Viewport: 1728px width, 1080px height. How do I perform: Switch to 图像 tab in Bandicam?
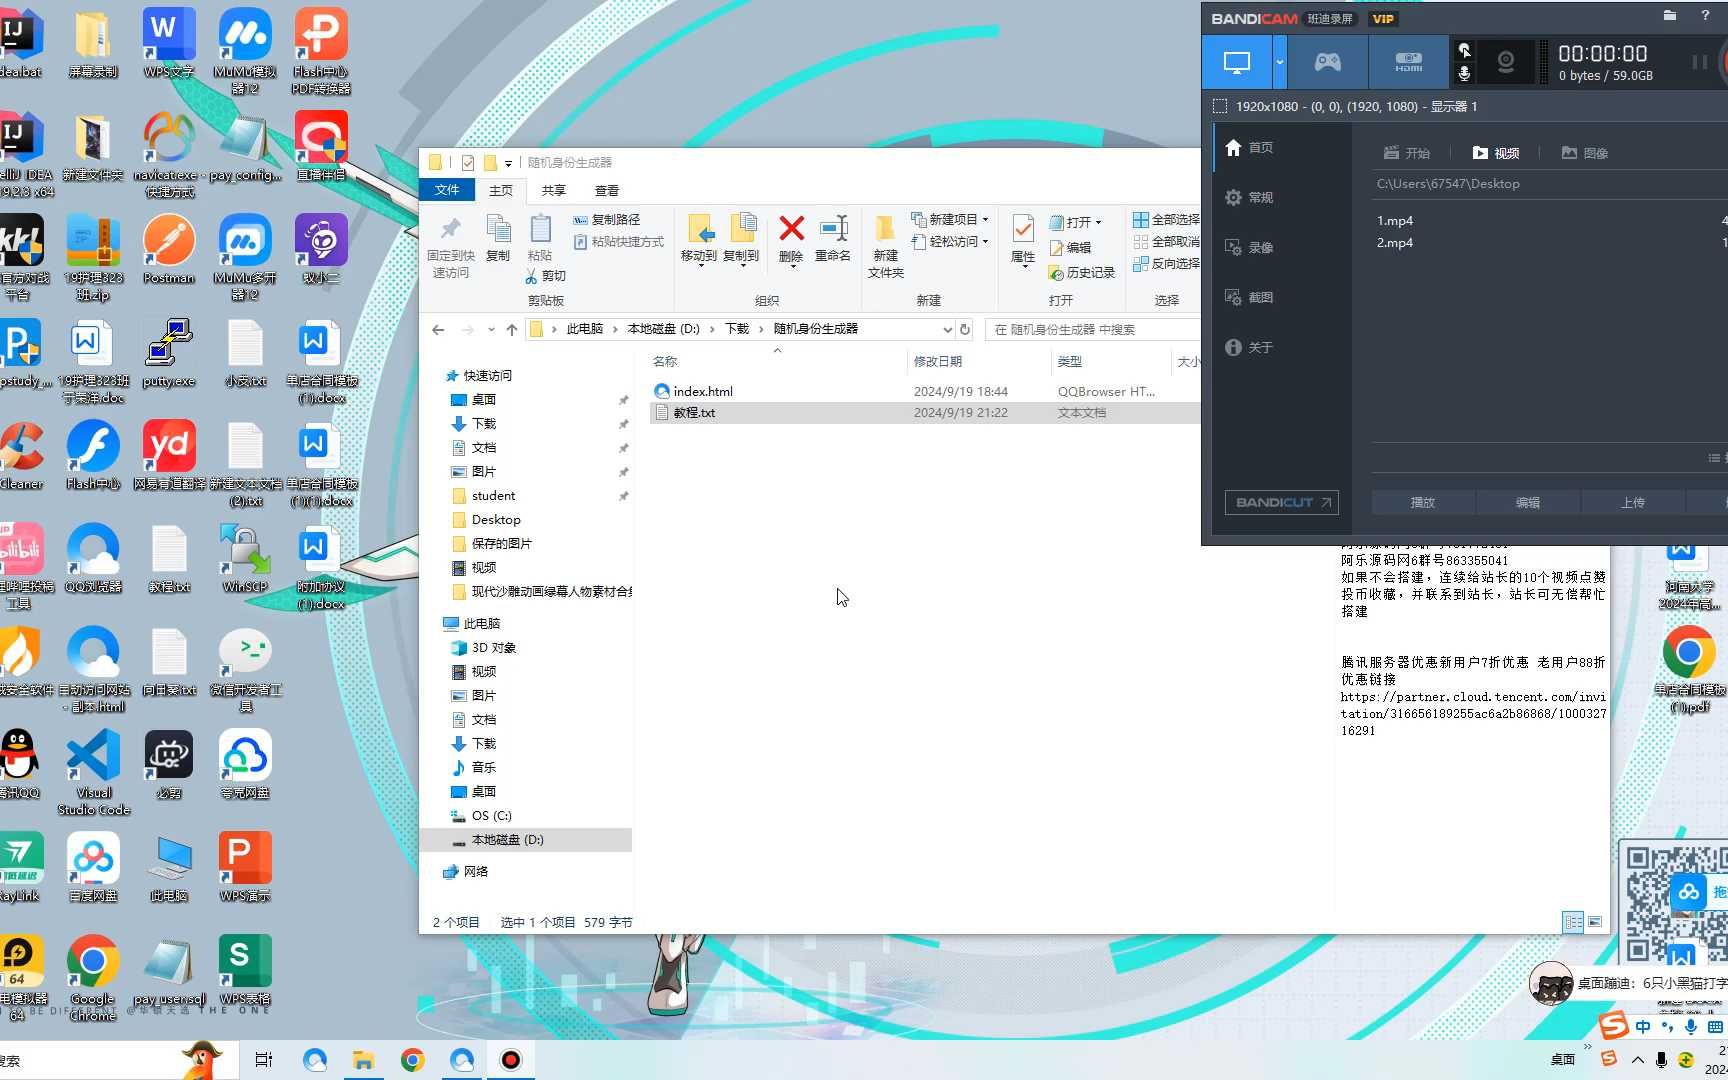coord(1585,153)
